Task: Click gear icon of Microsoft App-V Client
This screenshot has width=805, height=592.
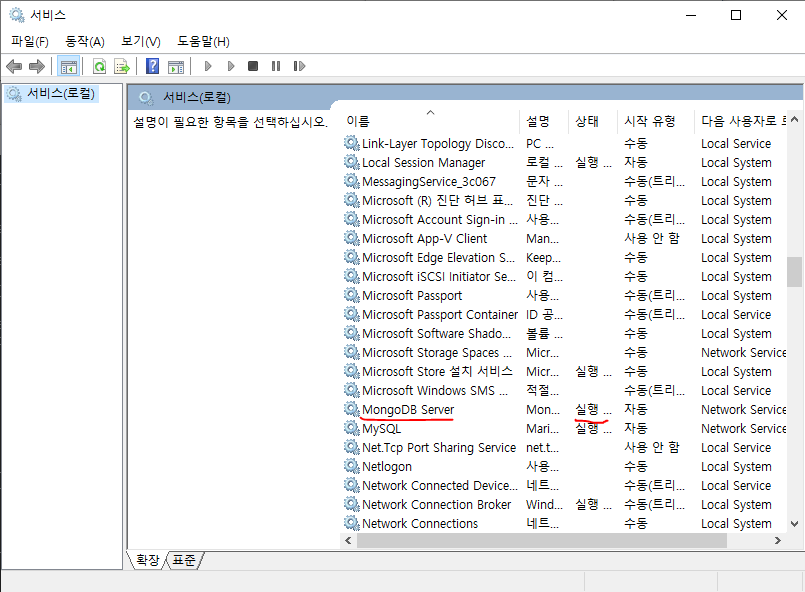Action: (352, 238)
